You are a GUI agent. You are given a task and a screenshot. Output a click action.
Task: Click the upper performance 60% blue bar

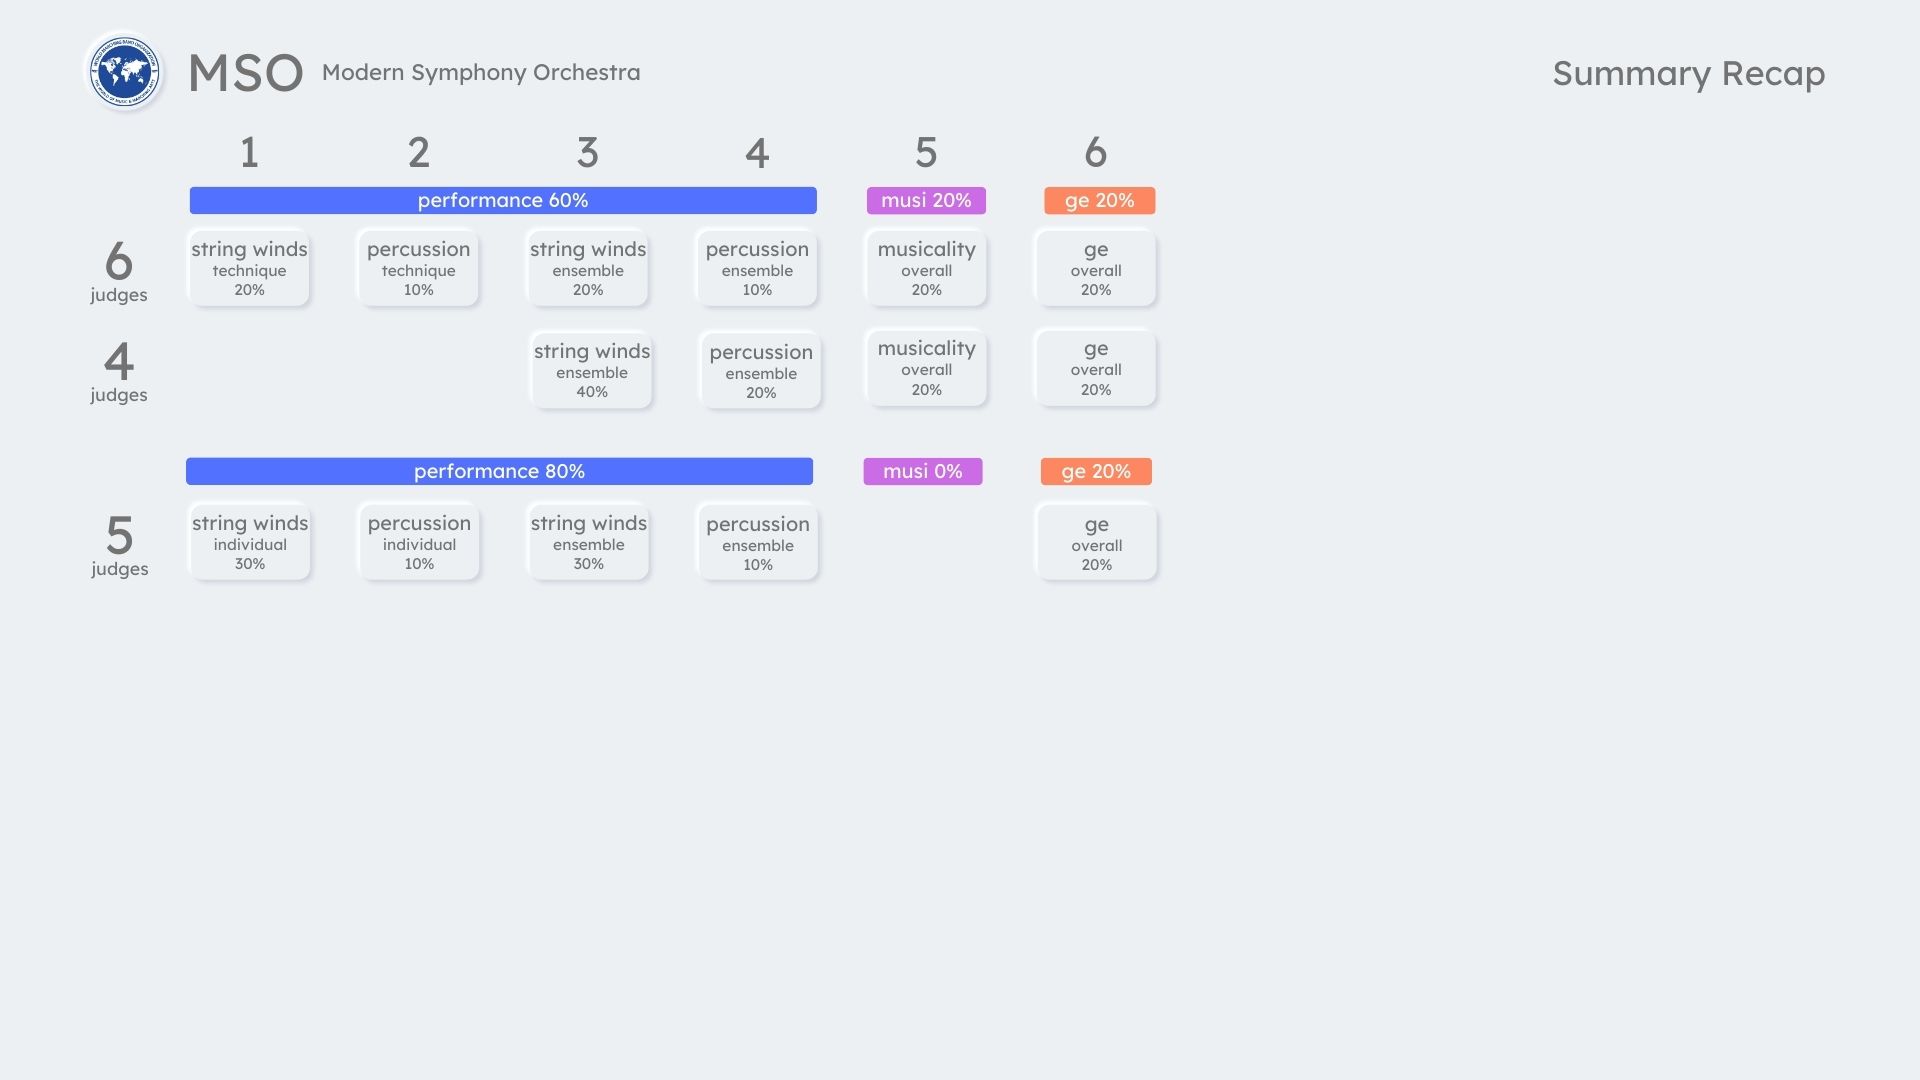503,200
